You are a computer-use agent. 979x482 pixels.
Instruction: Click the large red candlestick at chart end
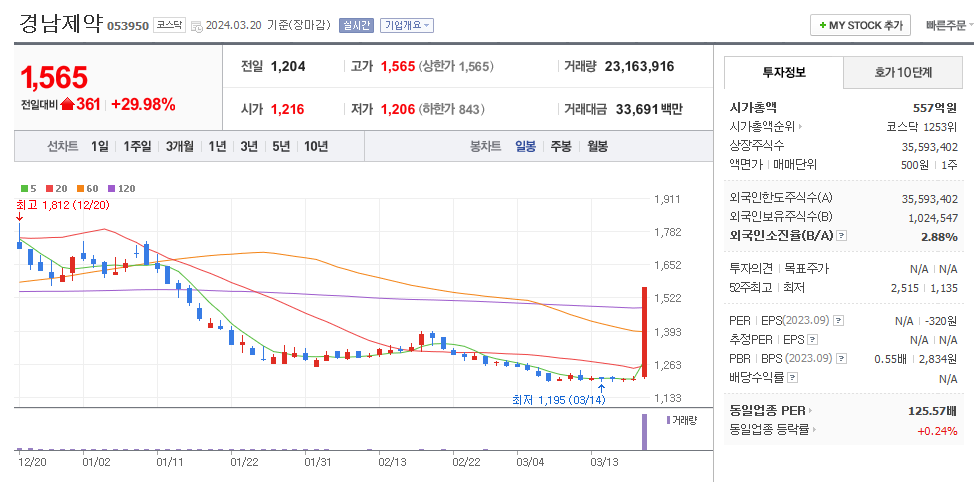click(644, 332)
